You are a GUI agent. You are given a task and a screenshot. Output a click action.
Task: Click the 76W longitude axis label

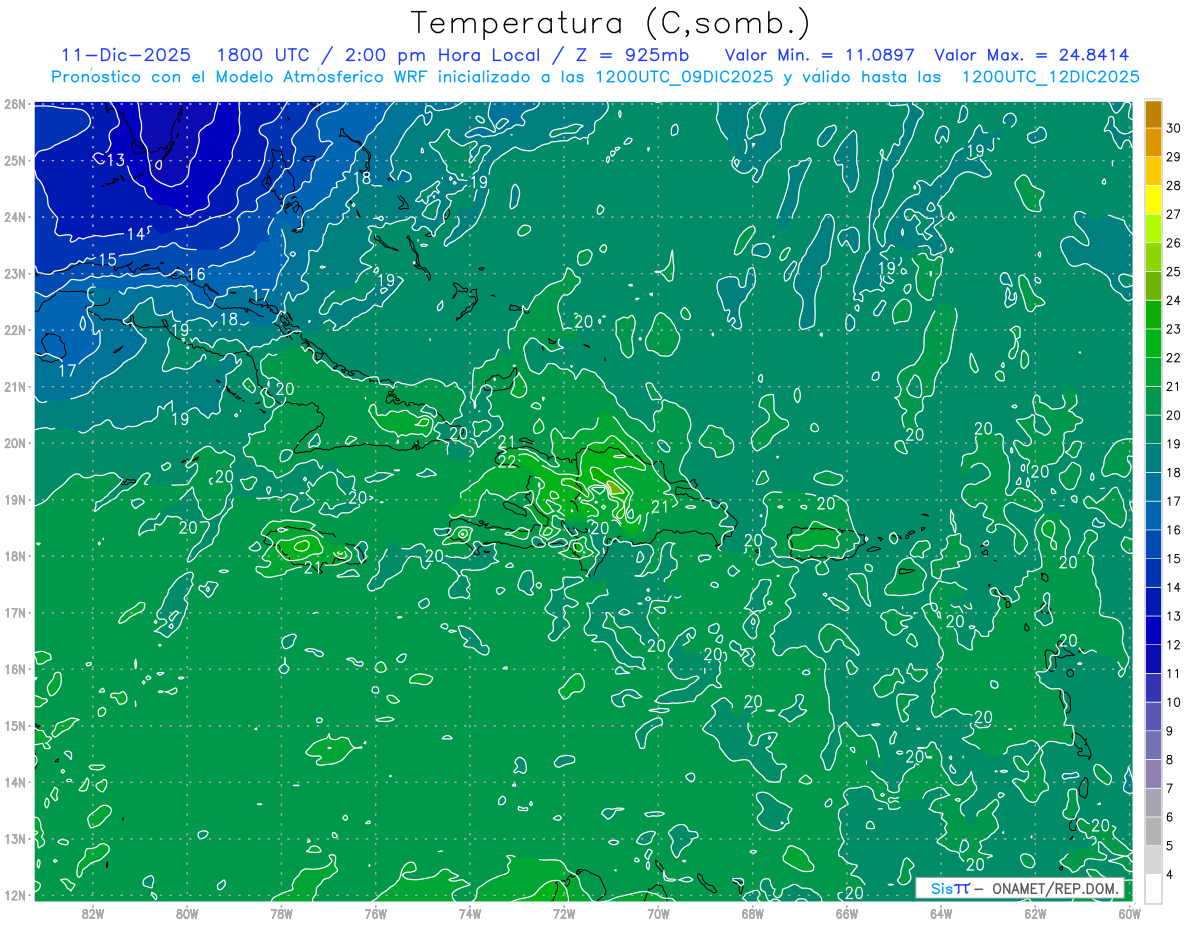tap(375, 913)
